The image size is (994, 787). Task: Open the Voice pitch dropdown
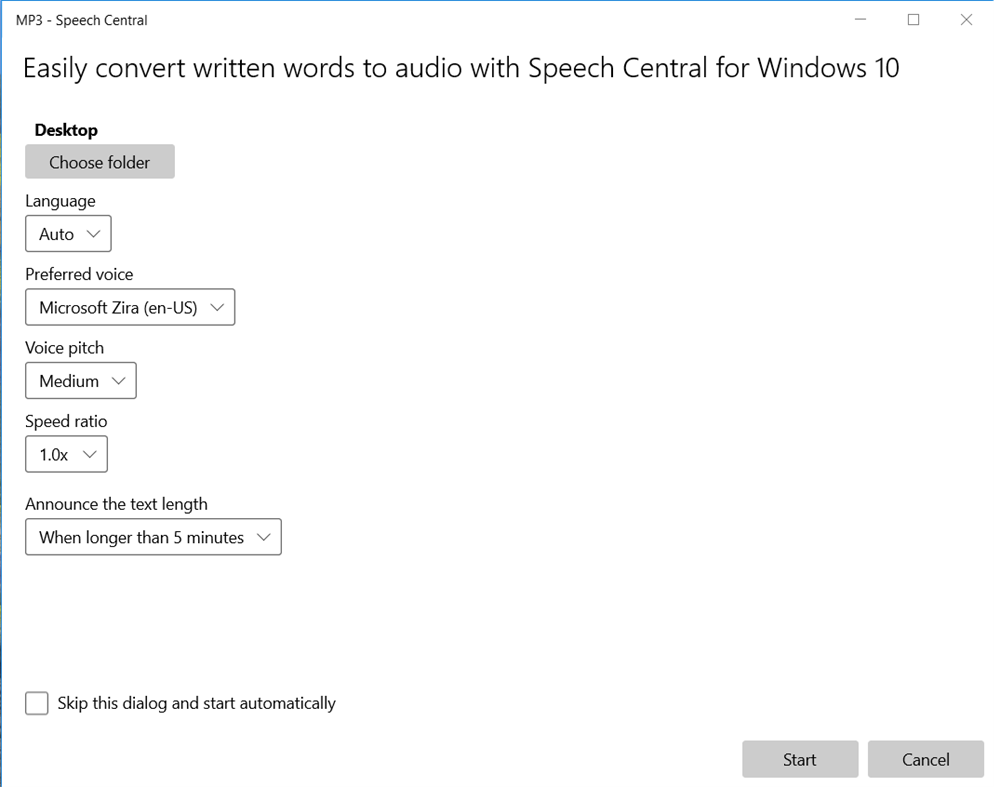(x=80, y=380)
